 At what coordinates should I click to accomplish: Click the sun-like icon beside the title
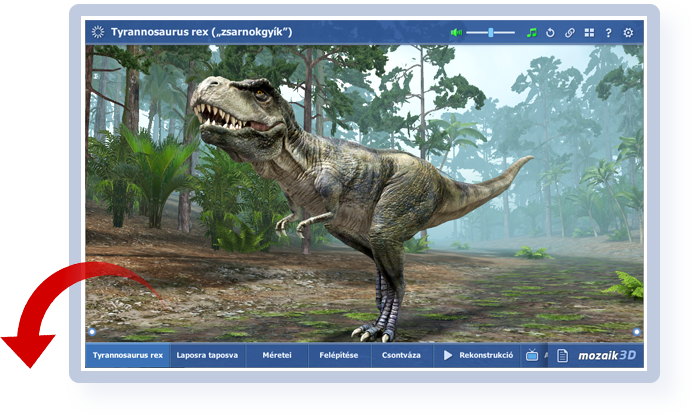pyautogui.click(x=97, y=32)
